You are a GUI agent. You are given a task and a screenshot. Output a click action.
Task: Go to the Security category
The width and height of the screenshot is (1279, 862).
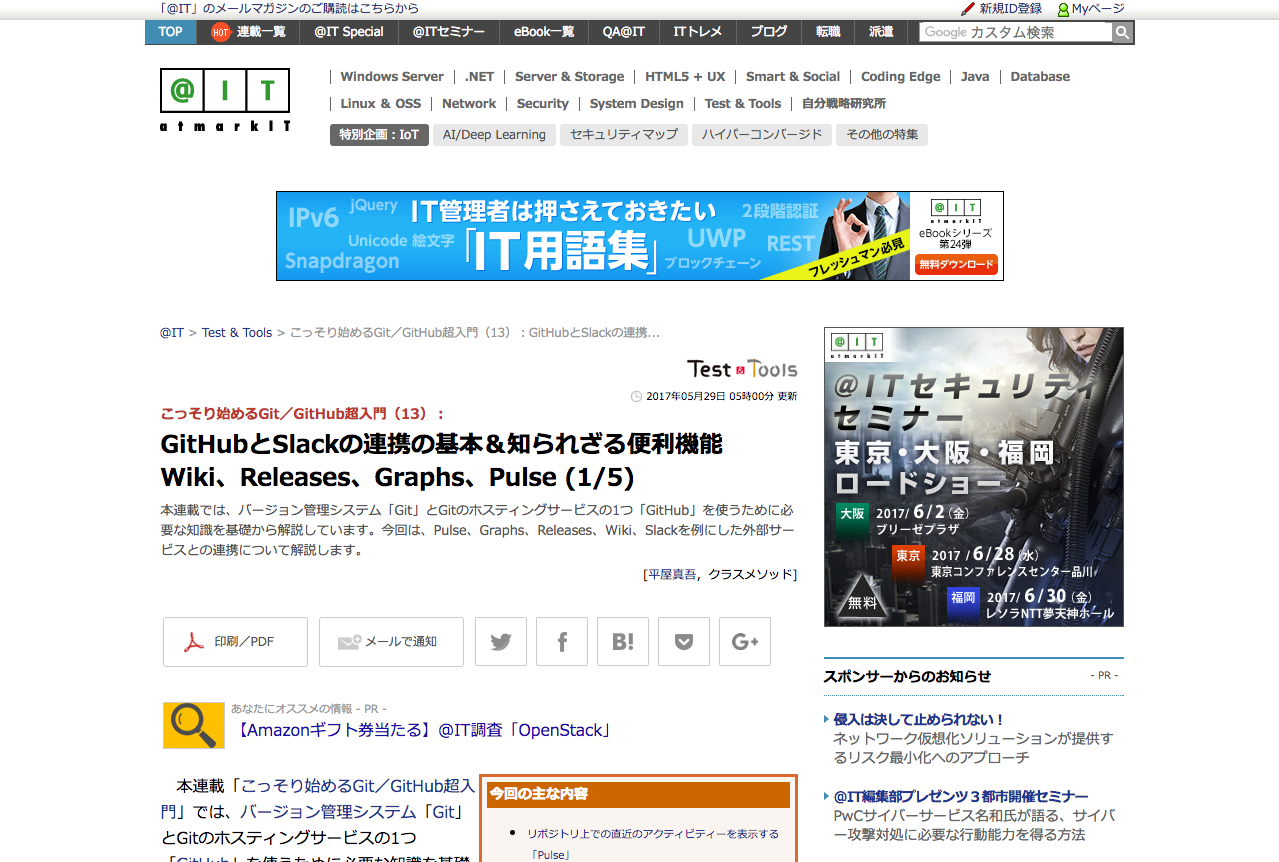(x=543, y=103)
